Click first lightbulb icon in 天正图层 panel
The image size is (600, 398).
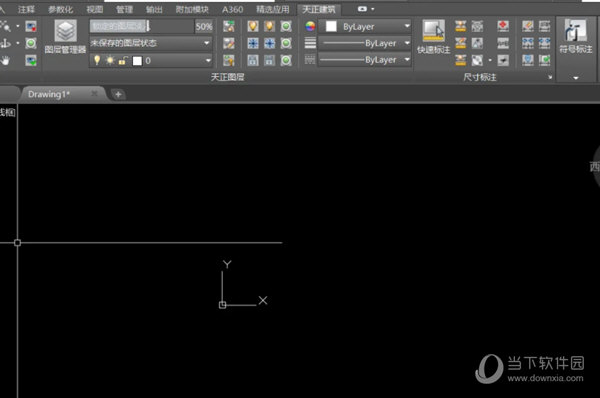pos(253,26)
